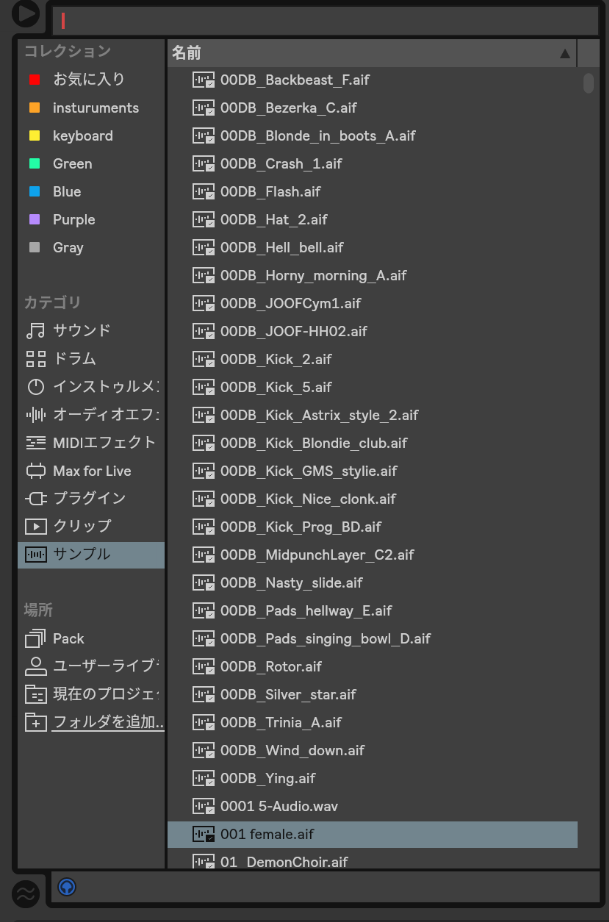Open the ドラム category

[74, 358]
